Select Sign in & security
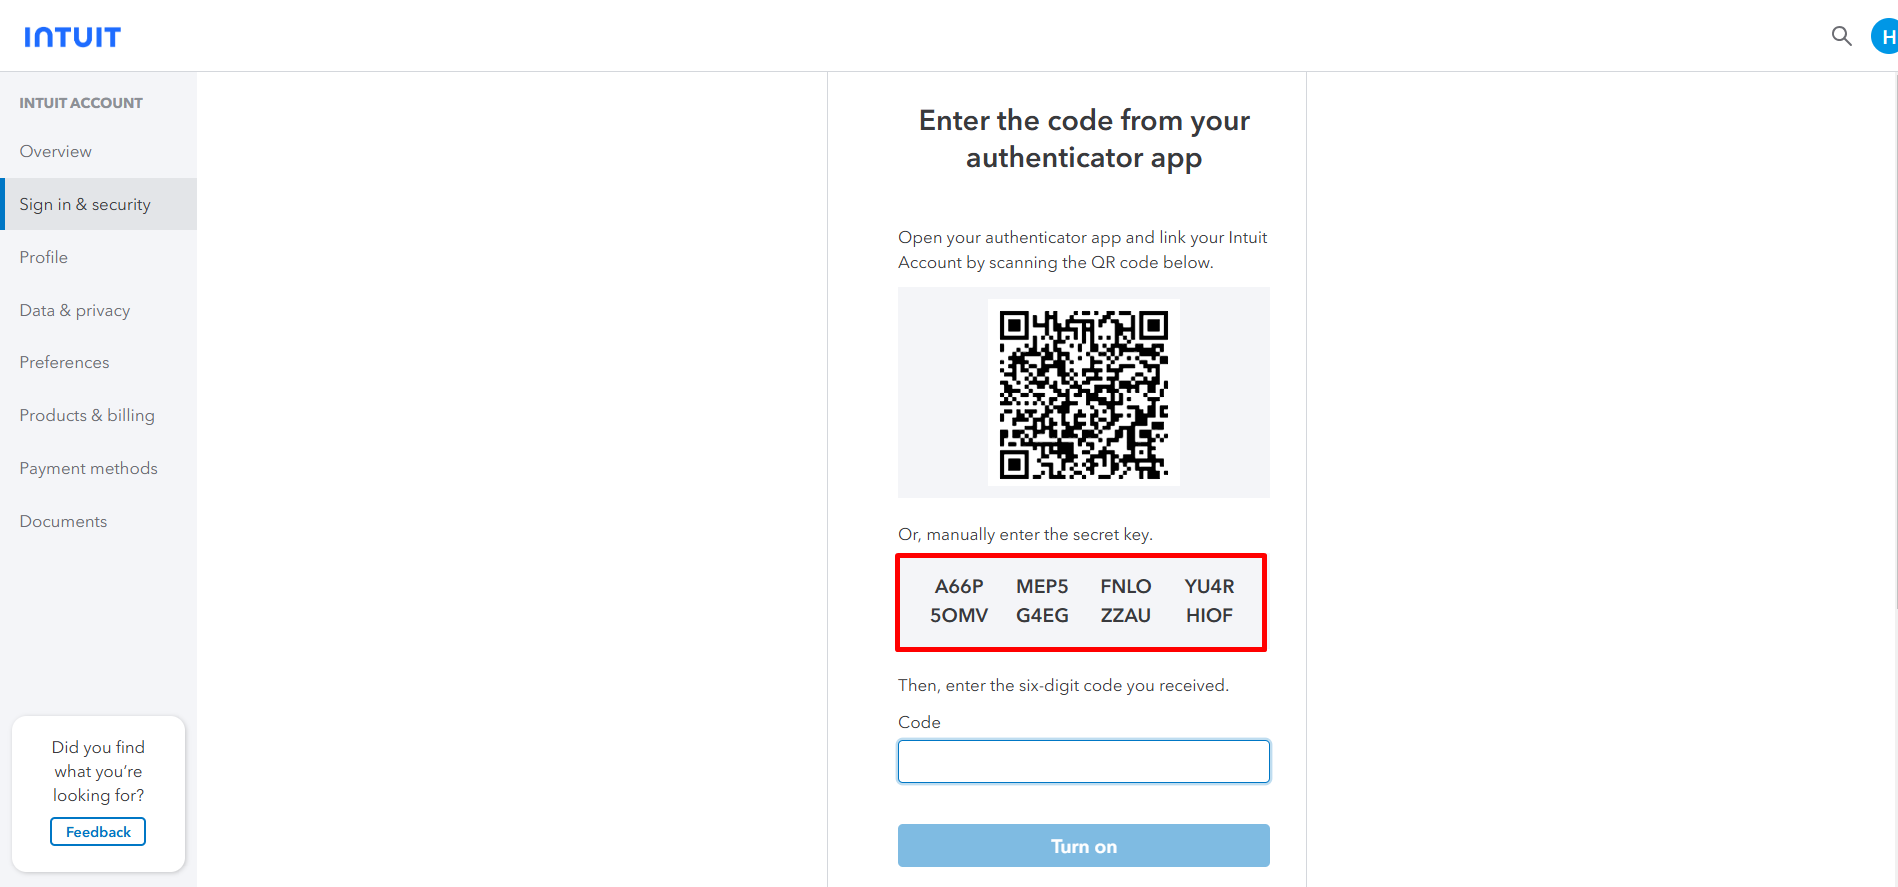Viewport: 1898px width, 887px height. pos(85,204)
